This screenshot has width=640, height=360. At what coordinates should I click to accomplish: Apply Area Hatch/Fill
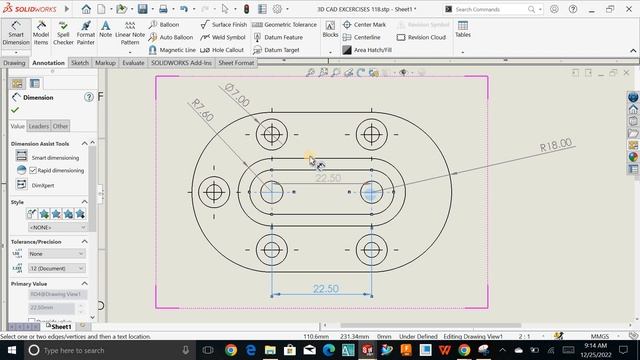[367, 50]
